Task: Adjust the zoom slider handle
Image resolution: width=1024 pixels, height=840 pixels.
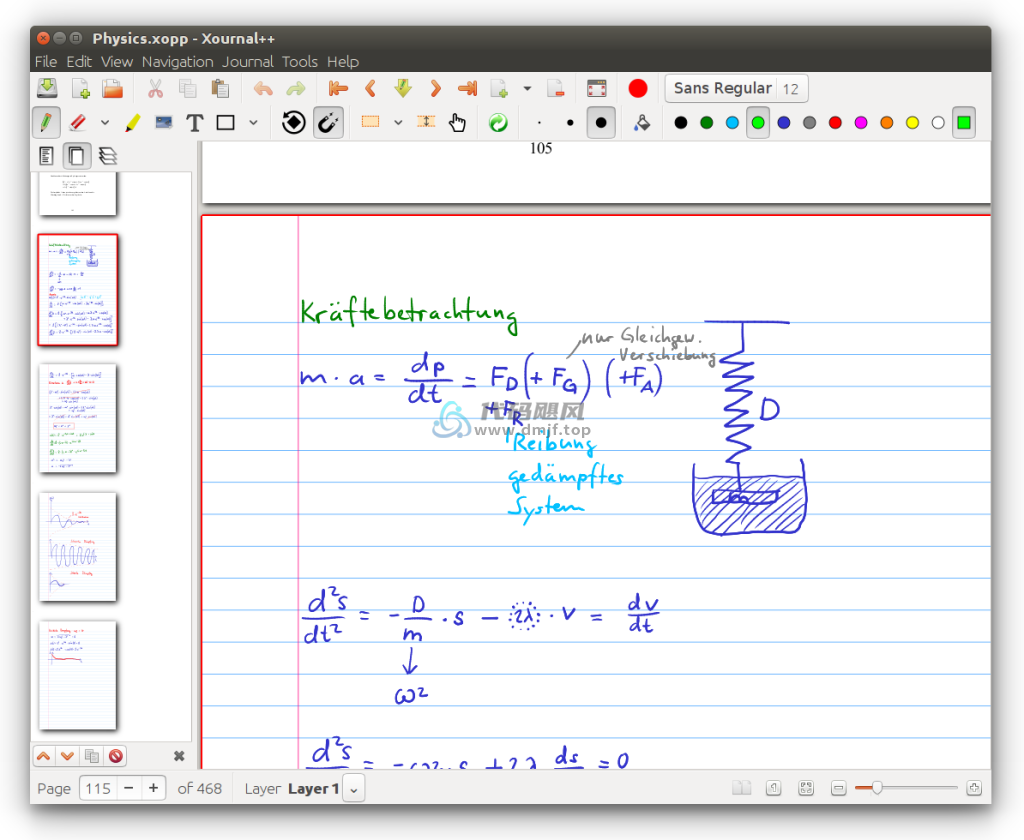Action: pos(877,788)
